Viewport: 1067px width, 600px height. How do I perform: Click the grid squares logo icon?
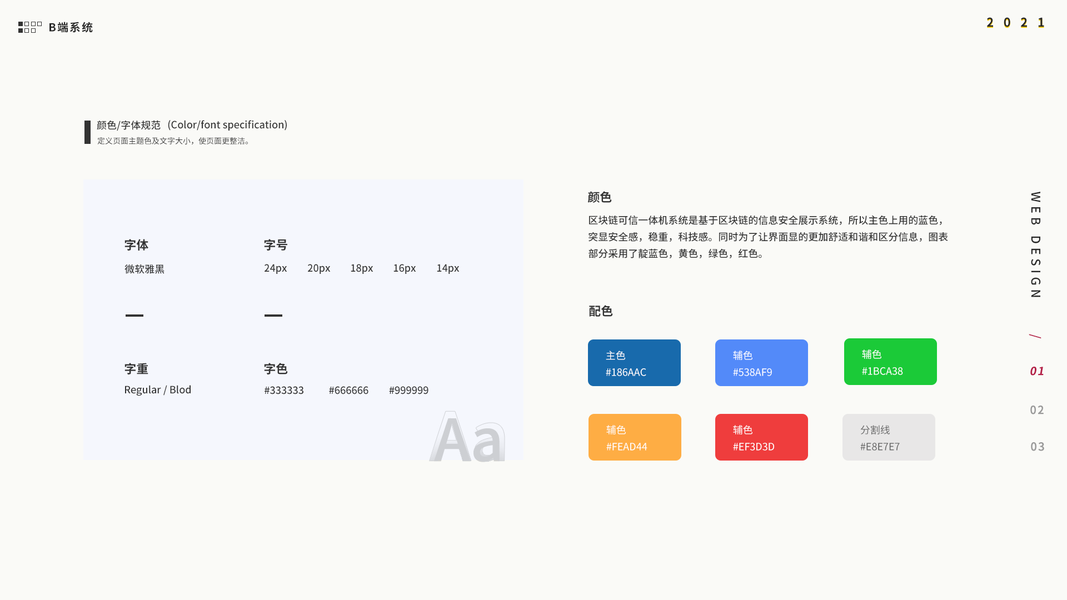(29, 27)
